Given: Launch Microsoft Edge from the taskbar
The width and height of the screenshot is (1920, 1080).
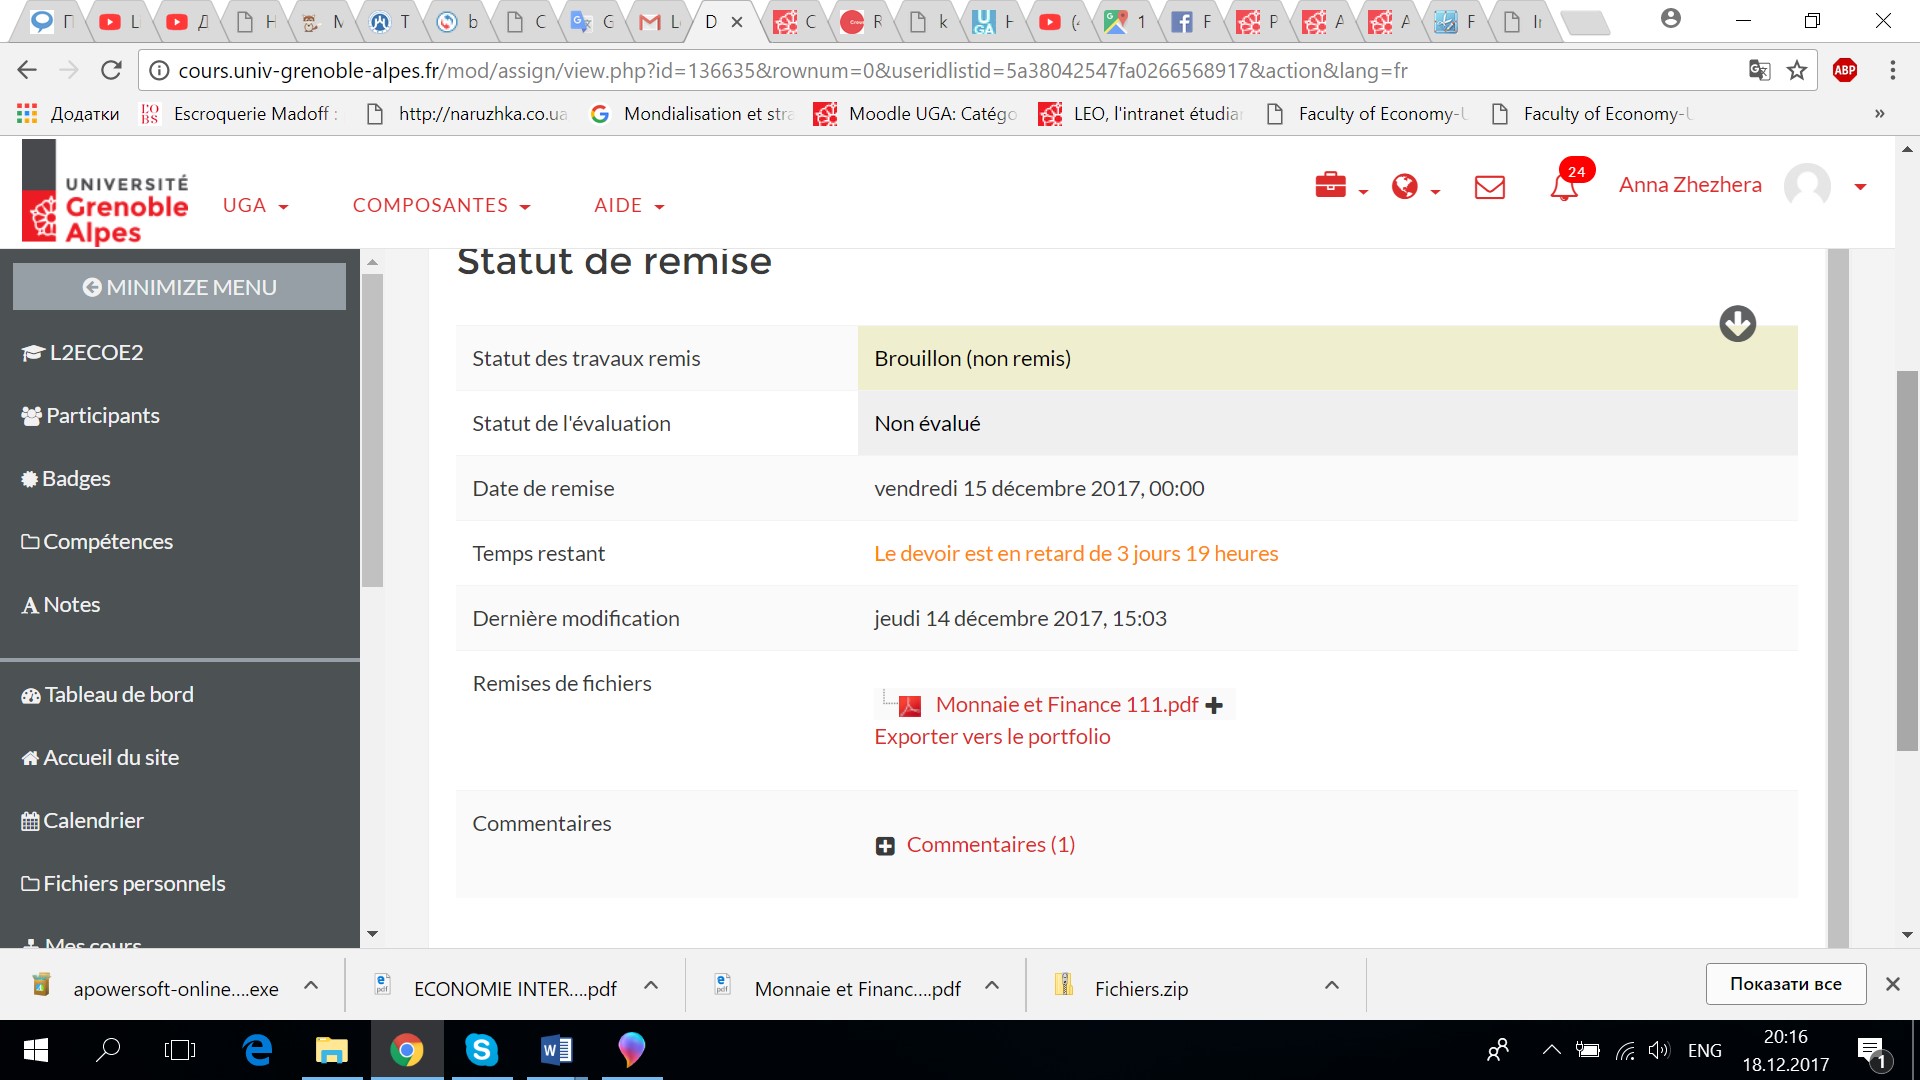Looking at the screenshot, I should pos(257,1050).
